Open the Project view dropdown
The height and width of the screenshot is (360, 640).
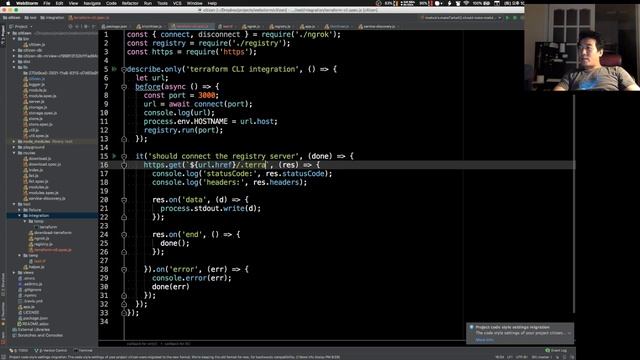point(21,27)
